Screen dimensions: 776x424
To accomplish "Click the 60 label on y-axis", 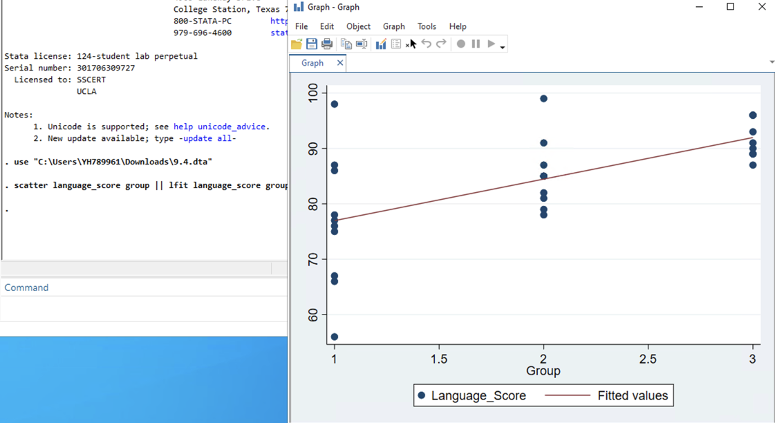I will 313,315.
